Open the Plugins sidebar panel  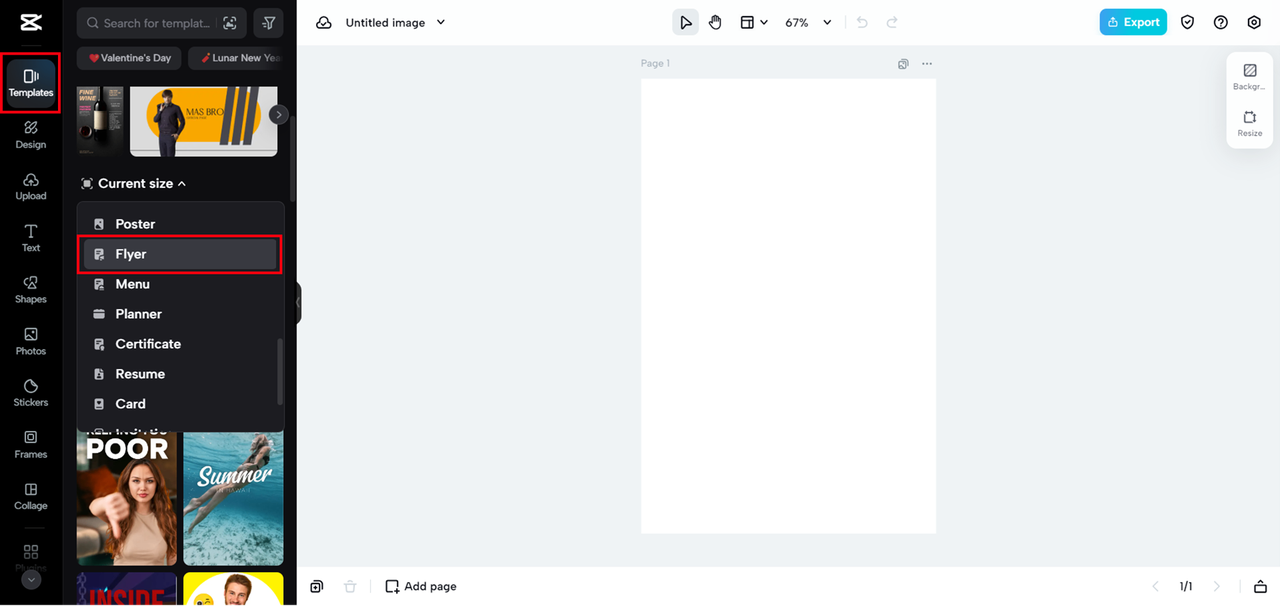tap(31, 556)
